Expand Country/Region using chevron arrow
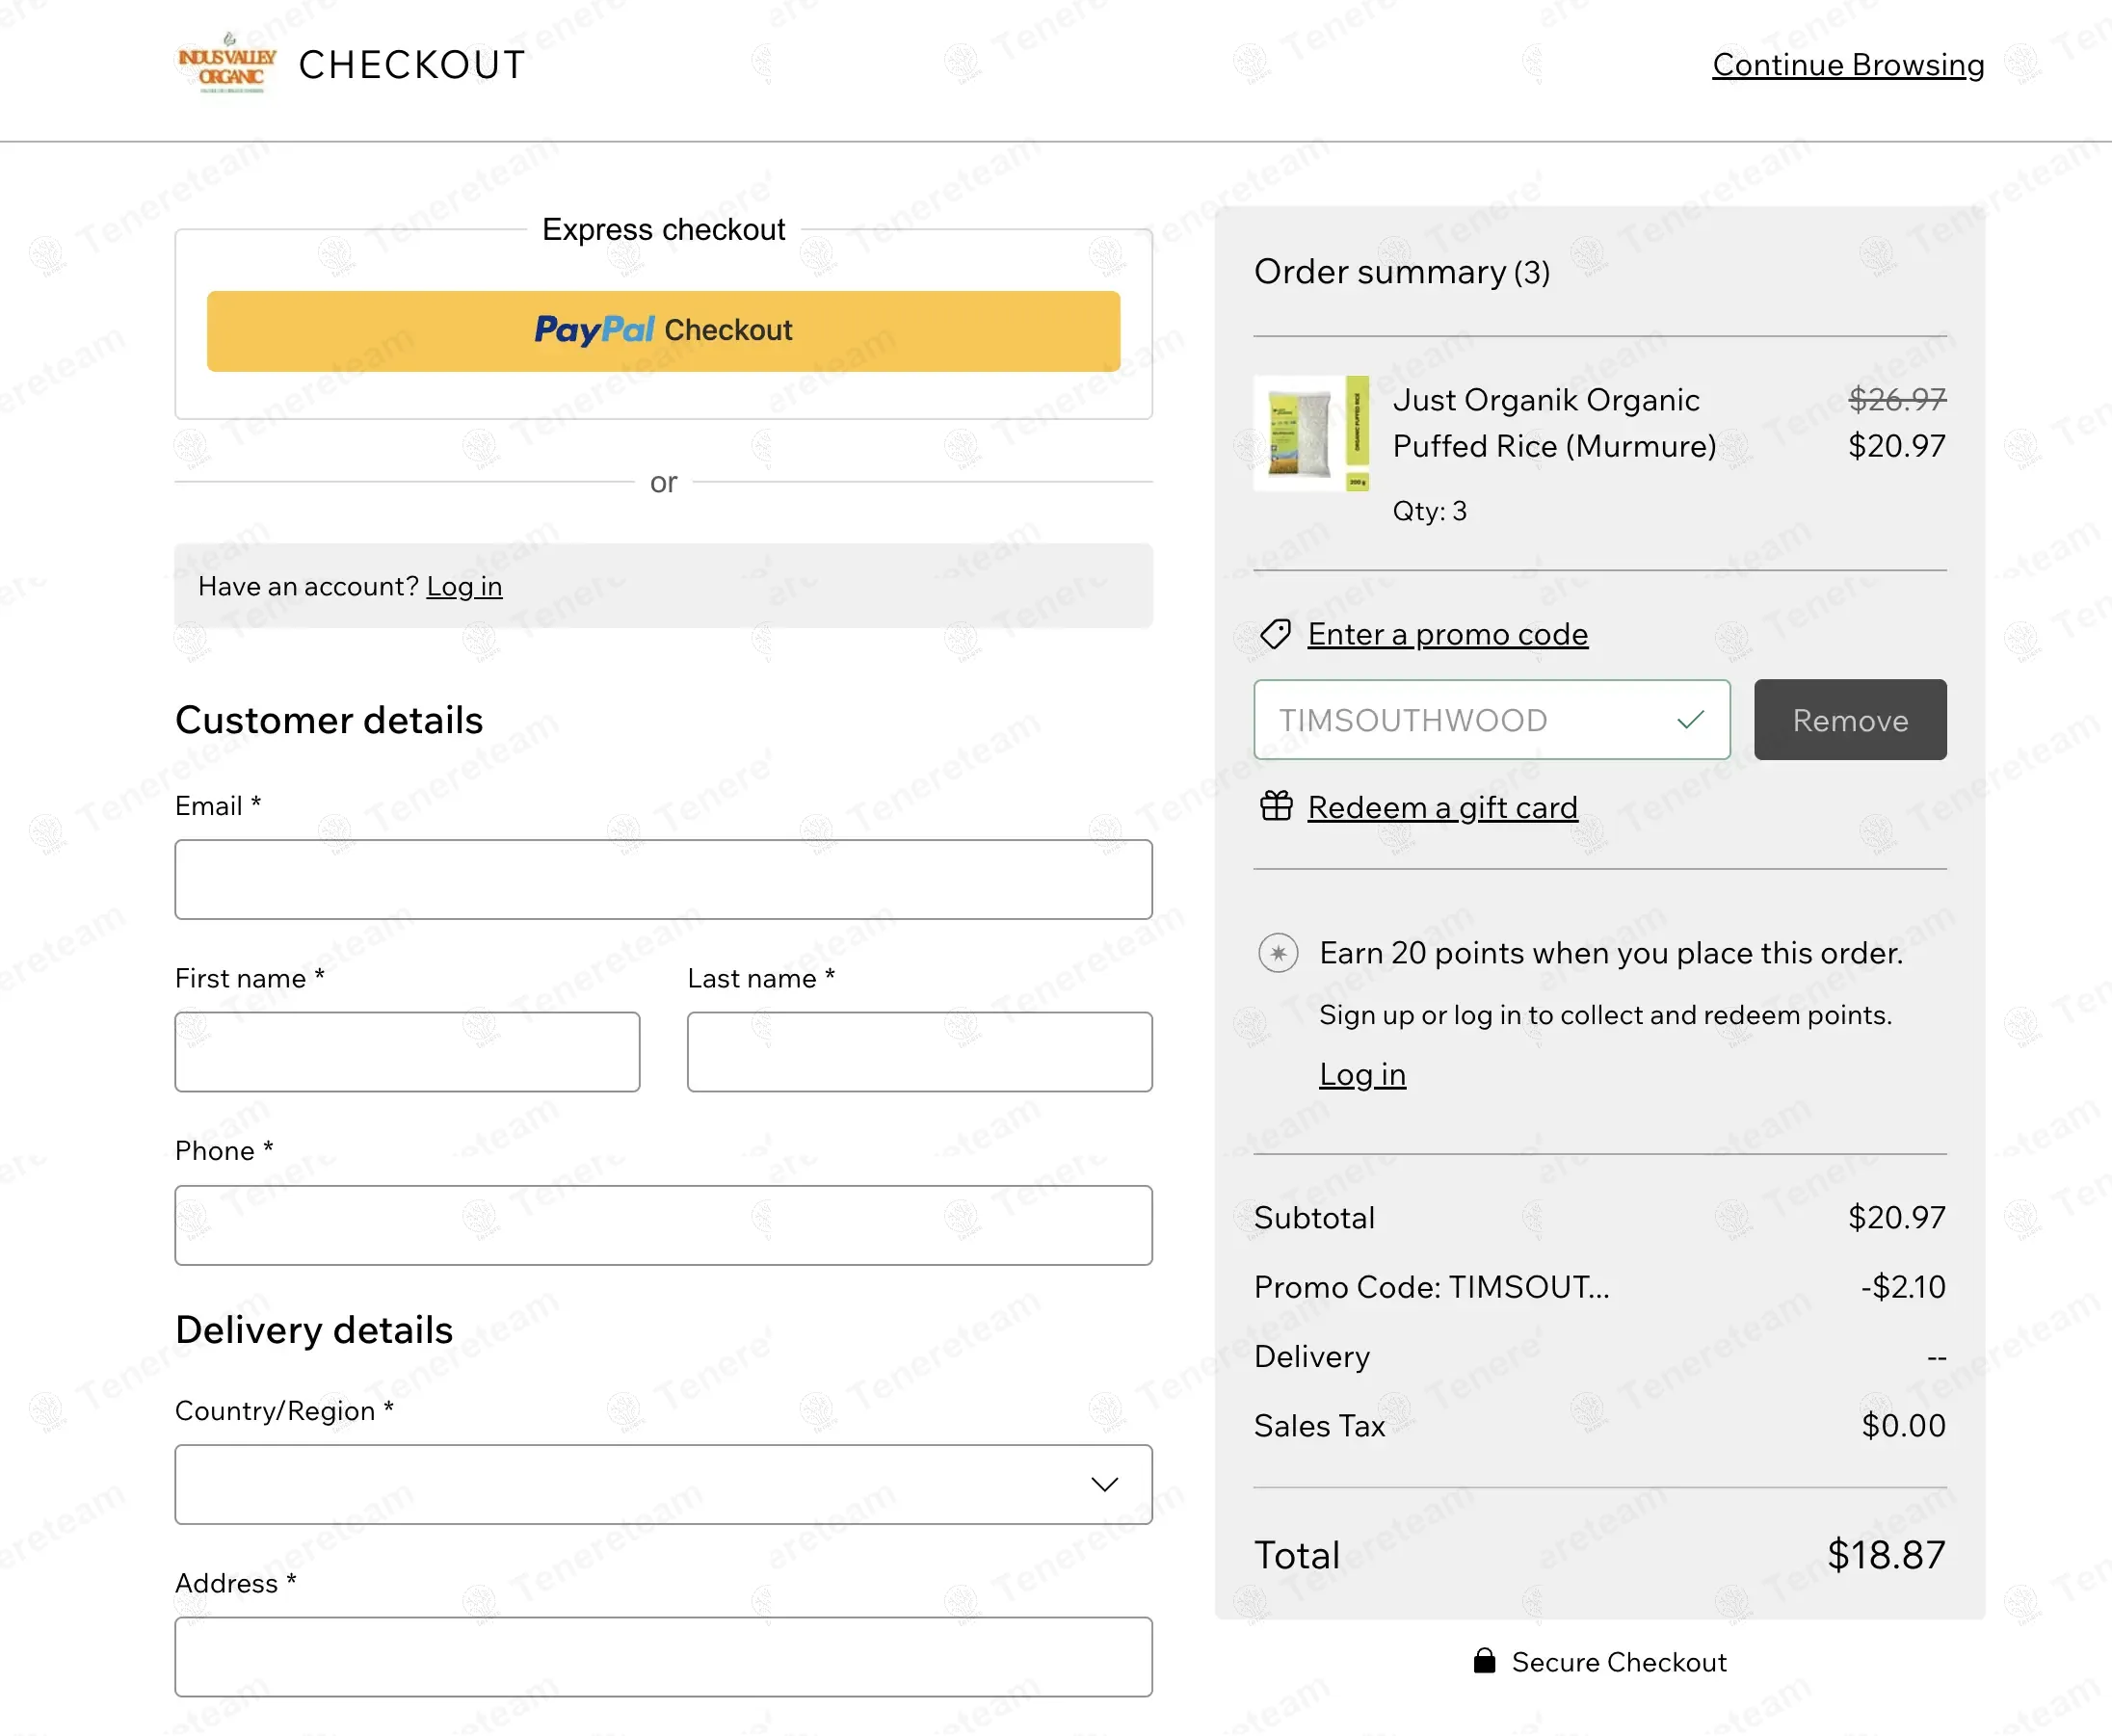2112x1736 pixels. coord(1104,1484)
